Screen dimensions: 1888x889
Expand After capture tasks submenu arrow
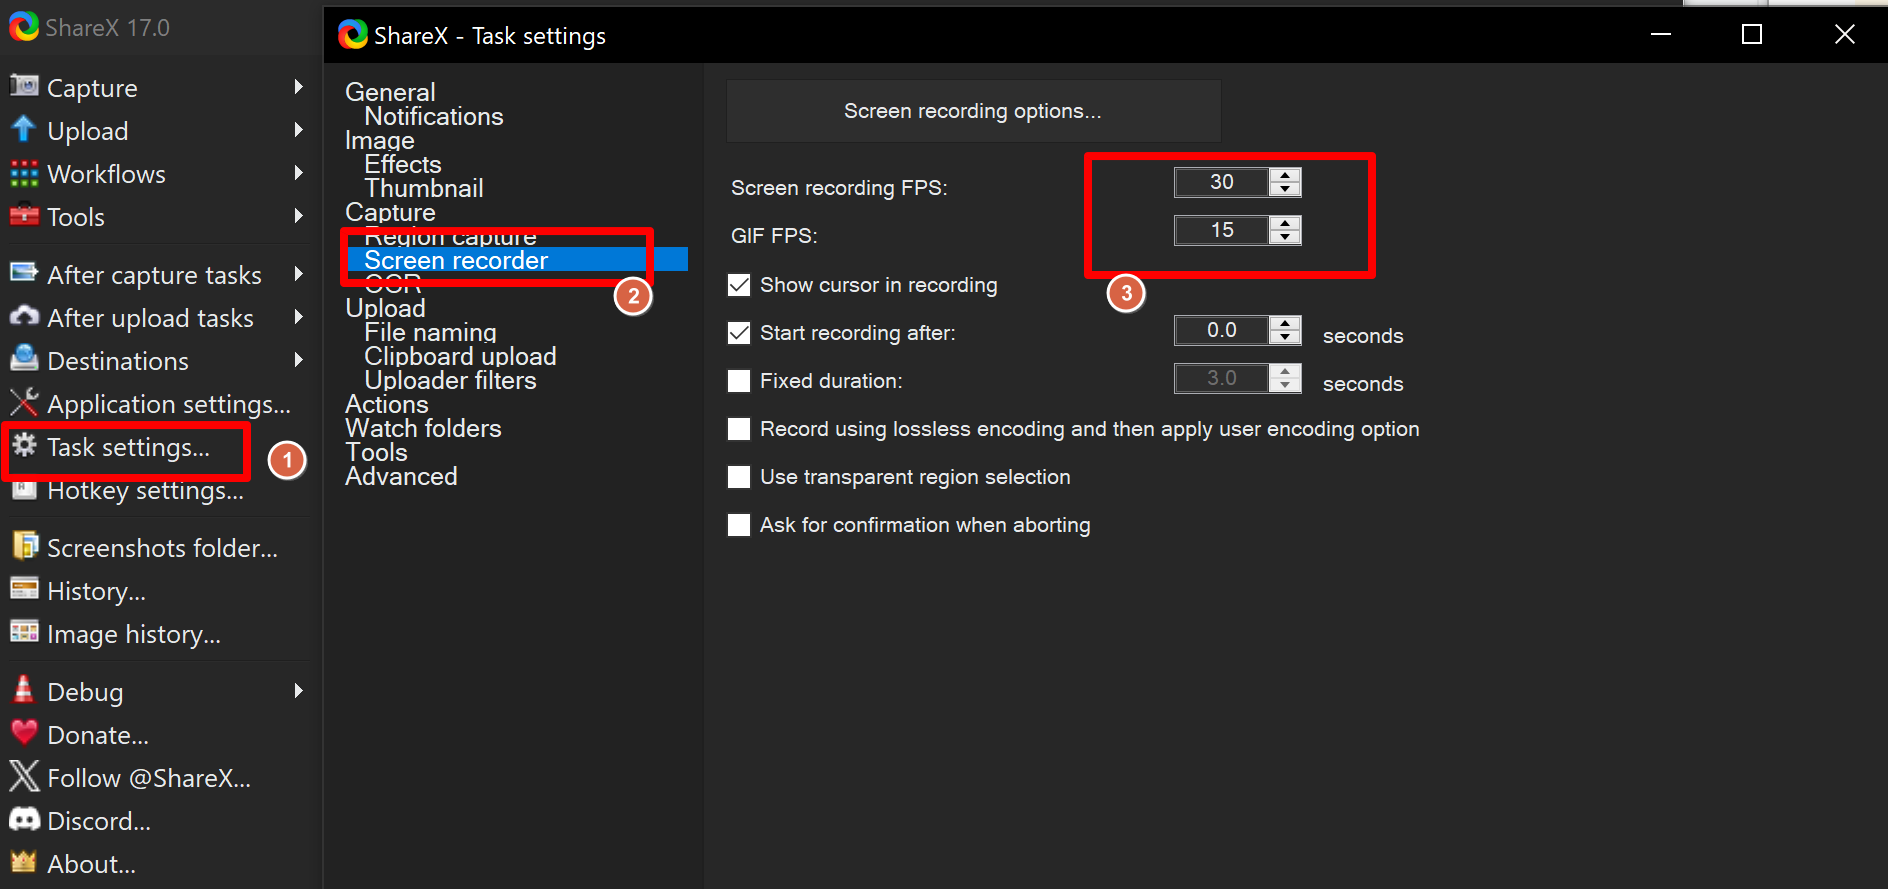point(298,274)
